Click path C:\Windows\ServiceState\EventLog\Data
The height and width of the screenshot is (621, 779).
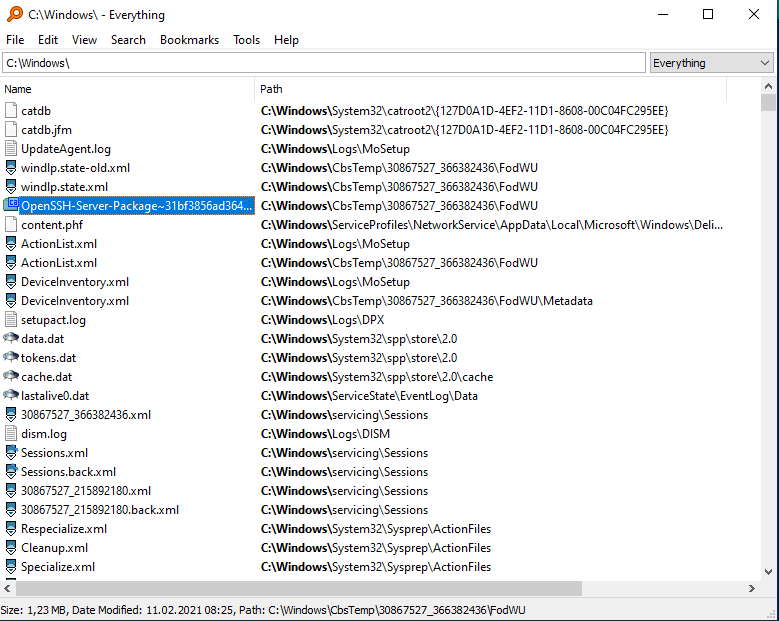(369, 396)
